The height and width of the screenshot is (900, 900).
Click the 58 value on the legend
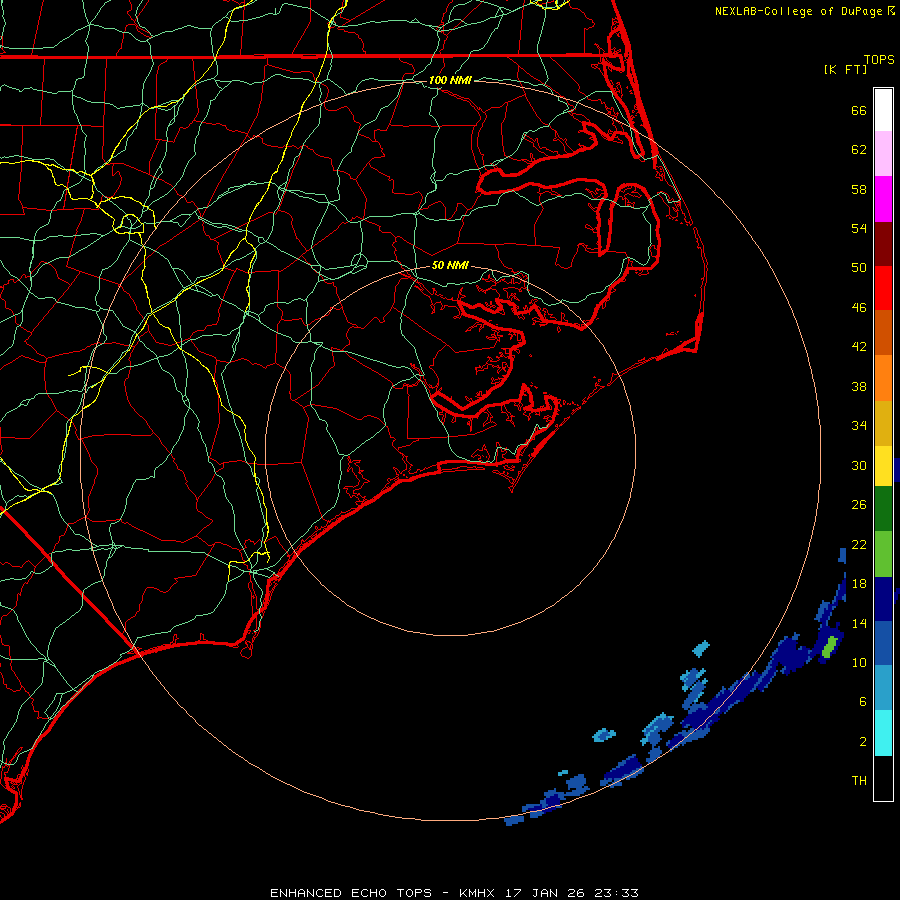[x=859, y=189]
